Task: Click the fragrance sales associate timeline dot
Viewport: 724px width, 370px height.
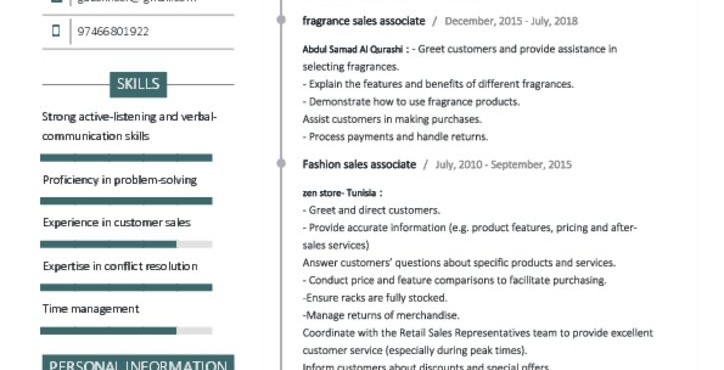Action: [x=281, y=19]
